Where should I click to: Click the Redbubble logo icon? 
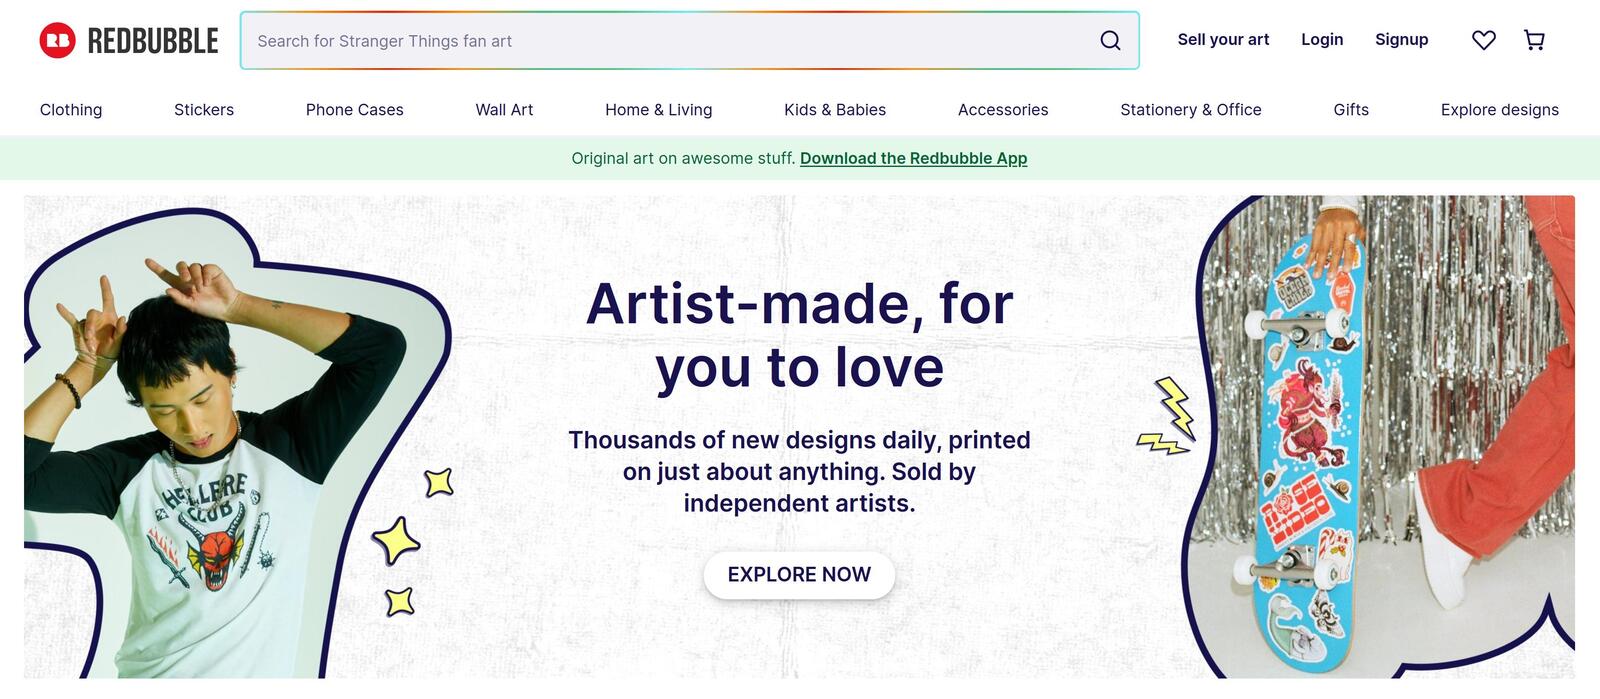click(x=57, y=40)
